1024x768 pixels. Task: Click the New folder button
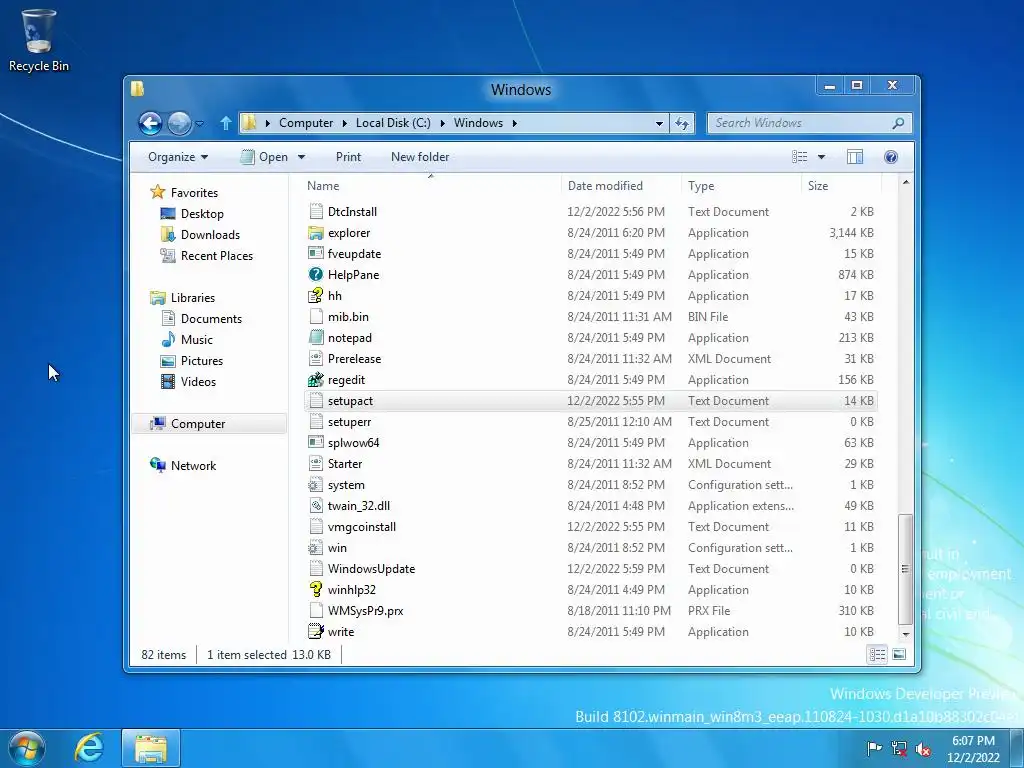[420, 157]
